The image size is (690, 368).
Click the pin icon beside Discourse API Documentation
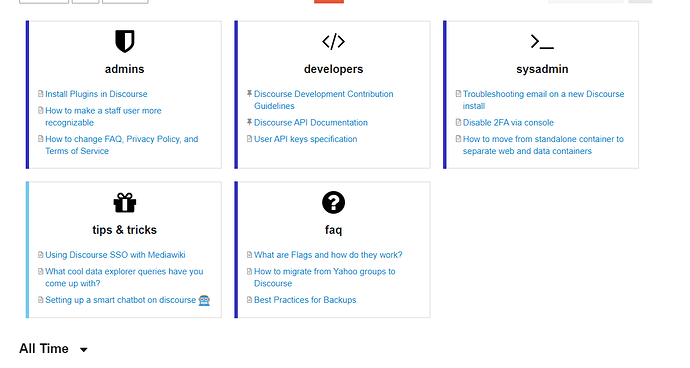(250, 122)
